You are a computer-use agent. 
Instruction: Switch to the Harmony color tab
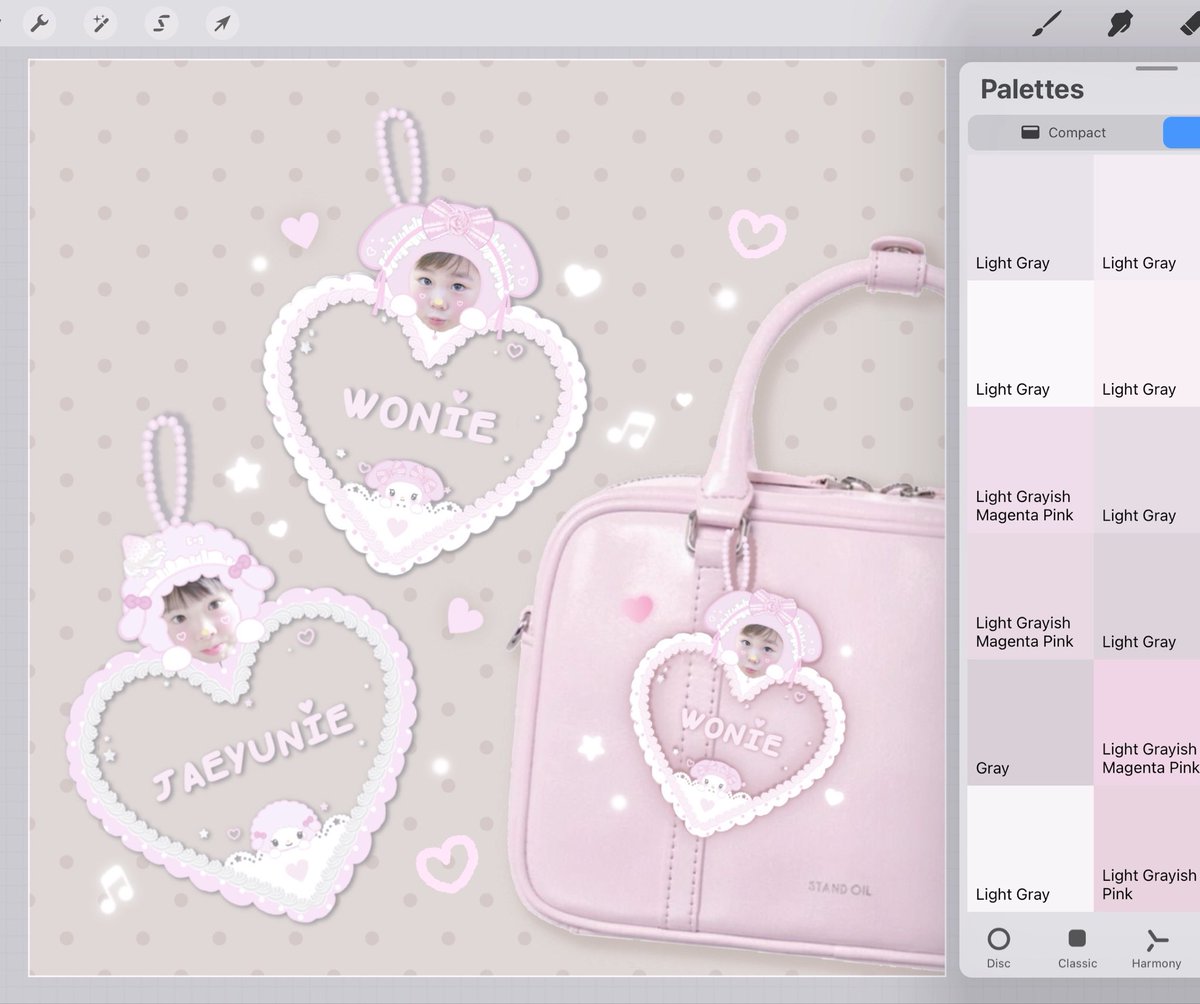pos(1157,948)
